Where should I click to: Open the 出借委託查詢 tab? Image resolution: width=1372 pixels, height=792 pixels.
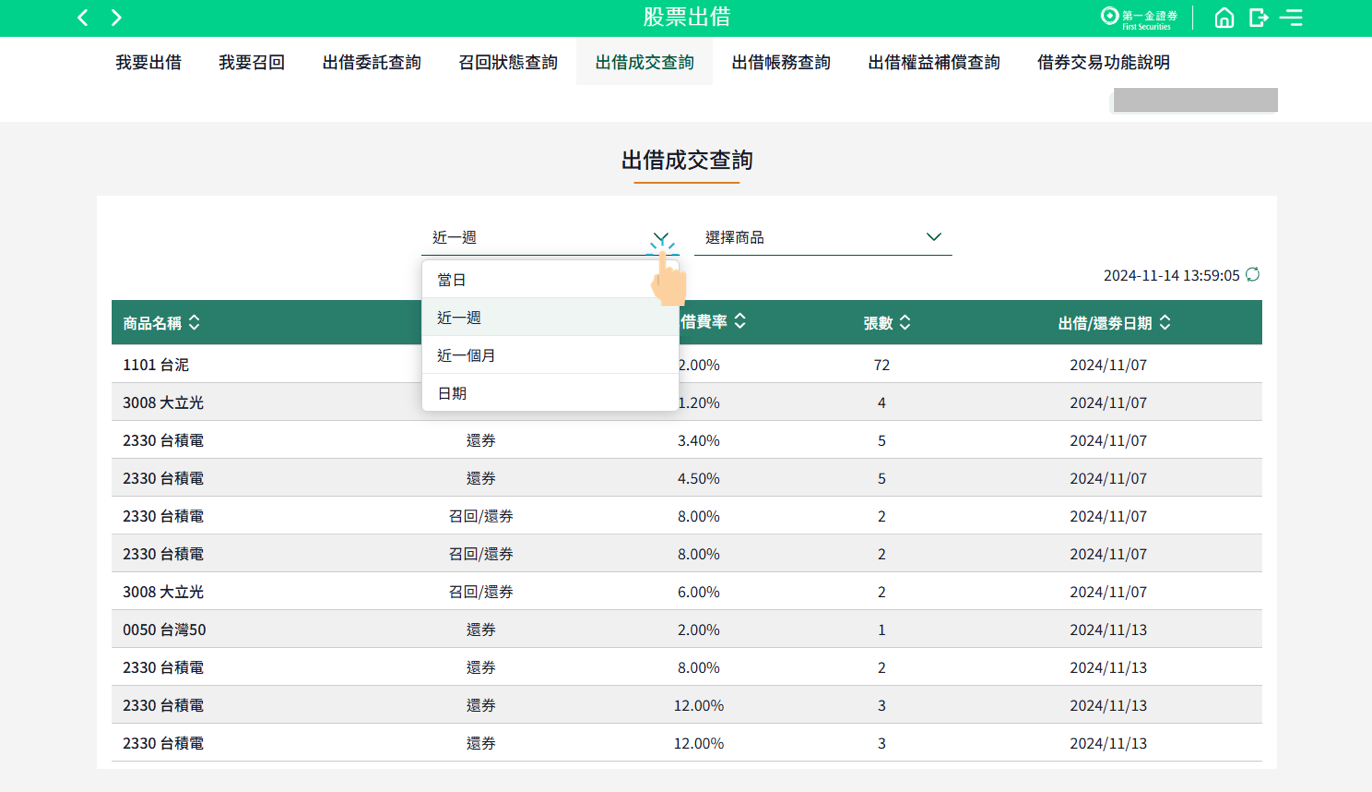coord(372,62)
